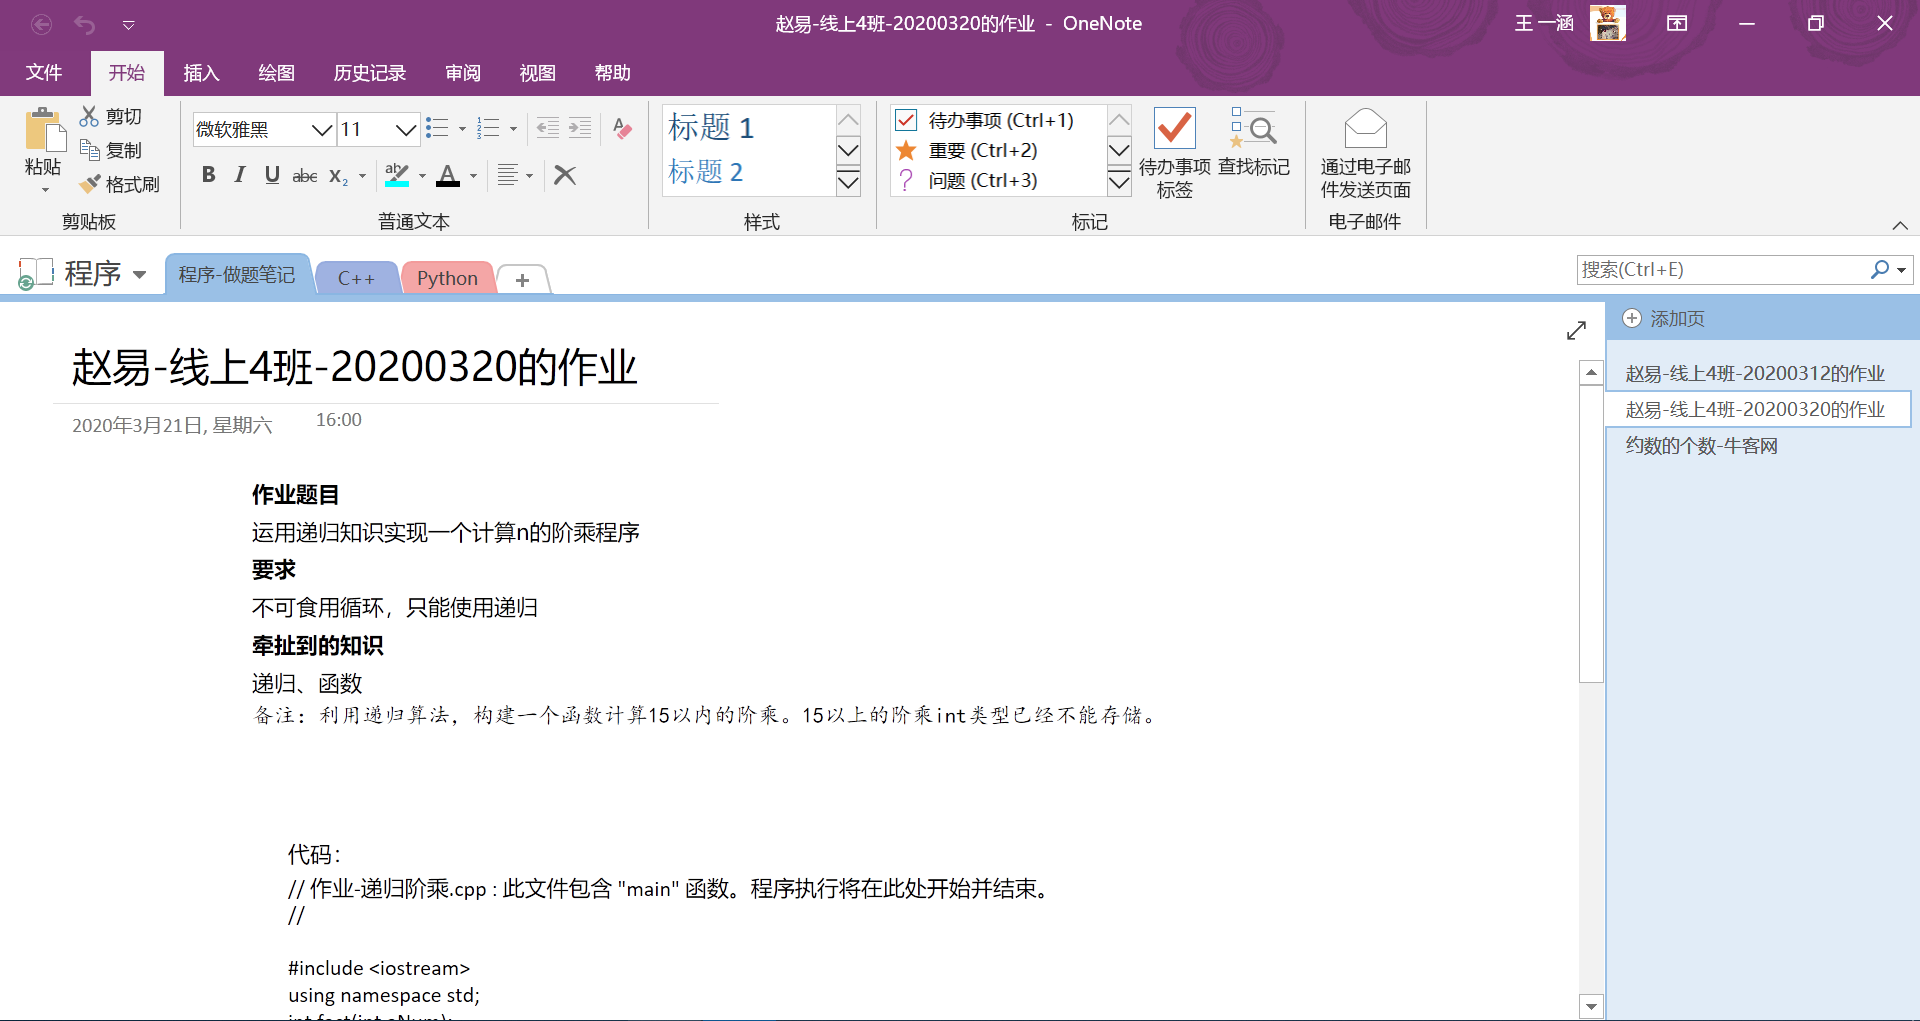The image size is (1920, 1021).
Task: Apply the font color A button
Action: pos(448,176)
